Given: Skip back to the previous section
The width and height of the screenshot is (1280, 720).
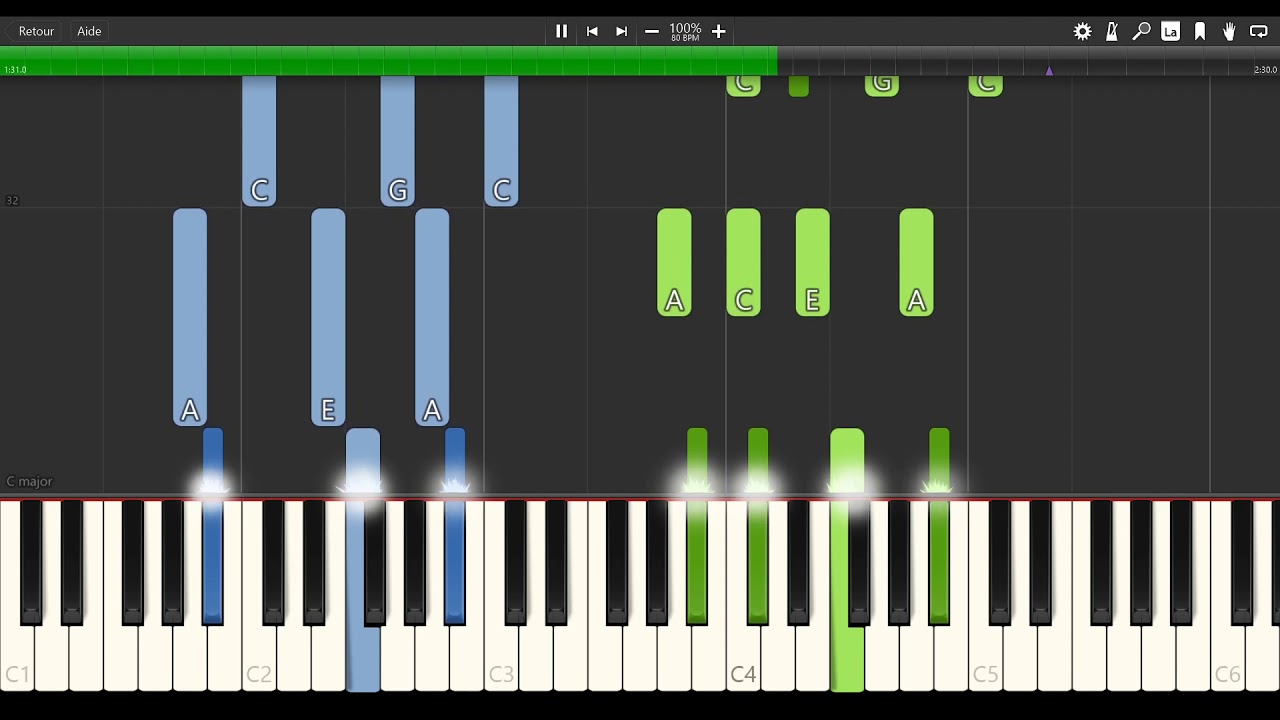Looking at the screenshot, I should click(592, 31).
